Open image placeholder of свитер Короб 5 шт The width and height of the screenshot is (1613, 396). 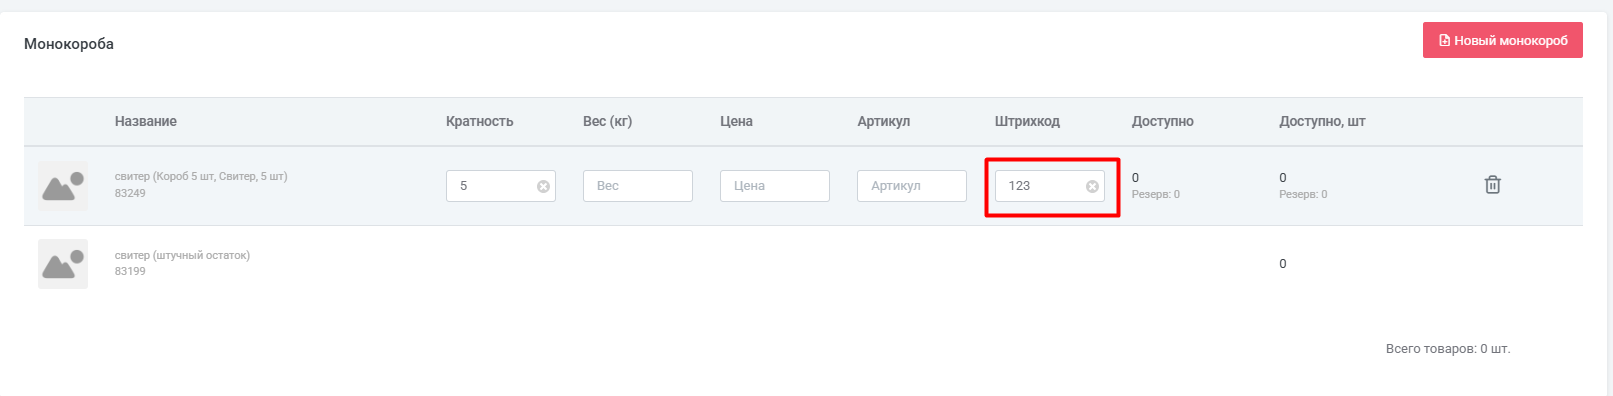tap(63, 186)
